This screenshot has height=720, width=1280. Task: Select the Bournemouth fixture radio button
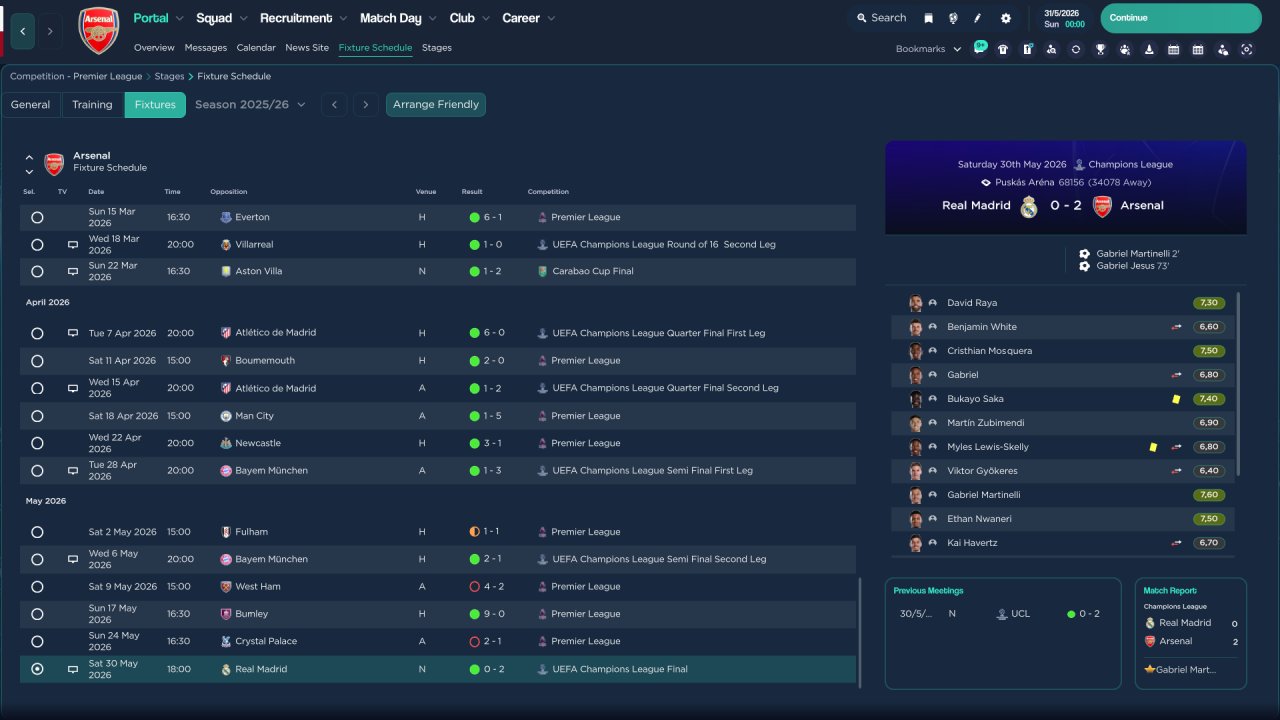(37, 360)
